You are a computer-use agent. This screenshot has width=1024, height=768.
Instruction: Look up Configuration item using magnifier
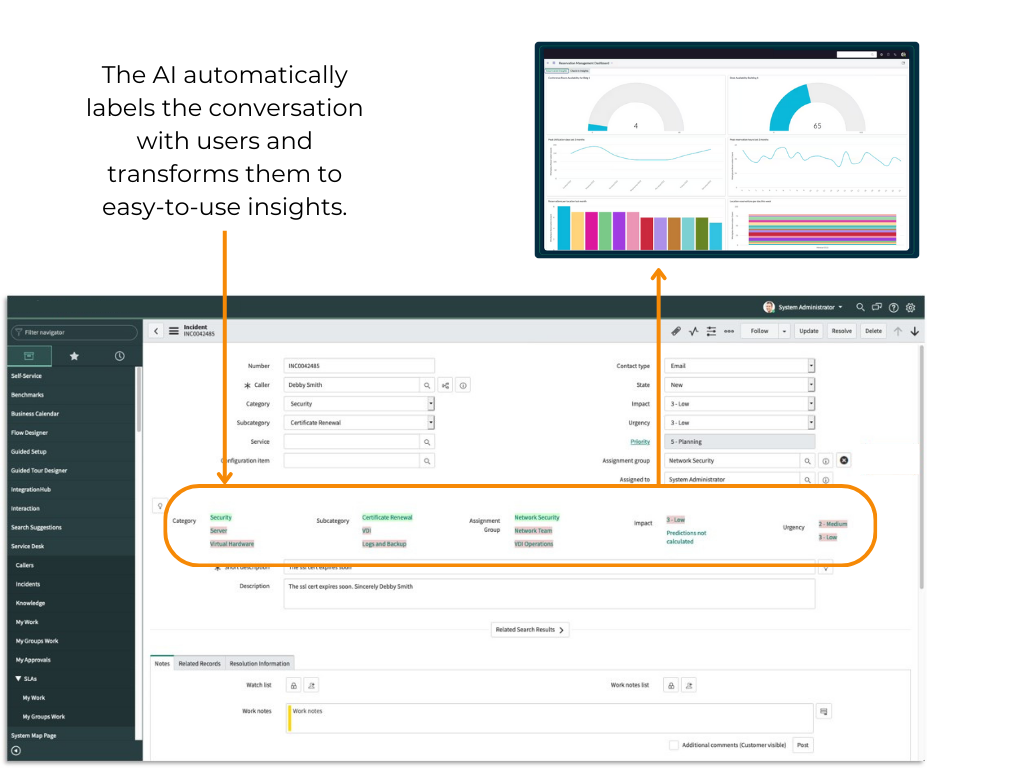click(x=427, y=461)
